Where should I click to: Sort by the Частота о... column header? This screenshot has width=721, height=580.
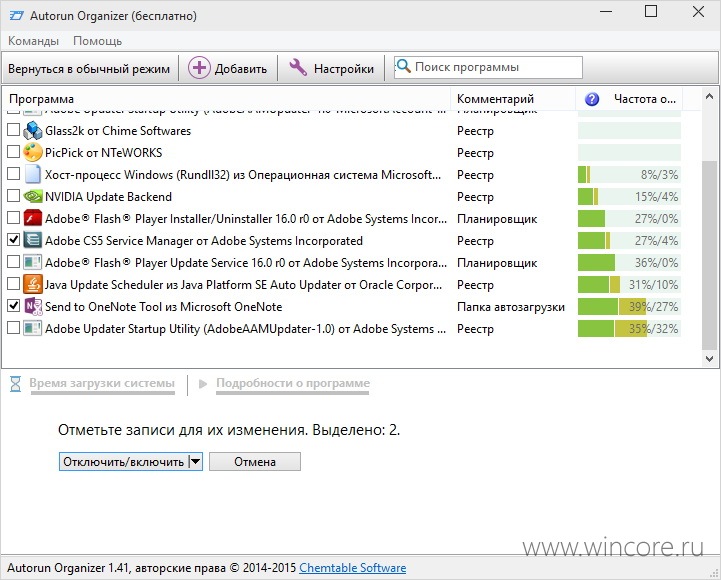629,99
